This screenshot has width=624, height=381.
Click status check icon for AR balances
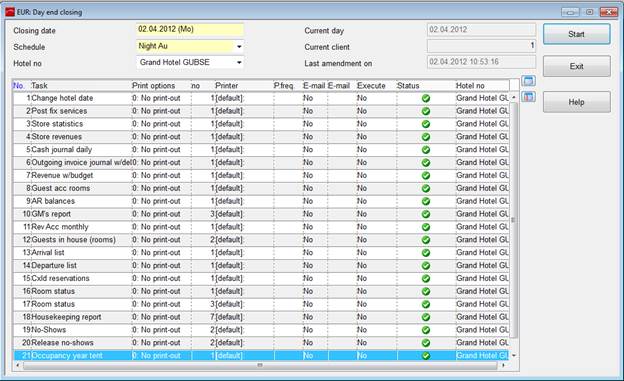point(426,201)
